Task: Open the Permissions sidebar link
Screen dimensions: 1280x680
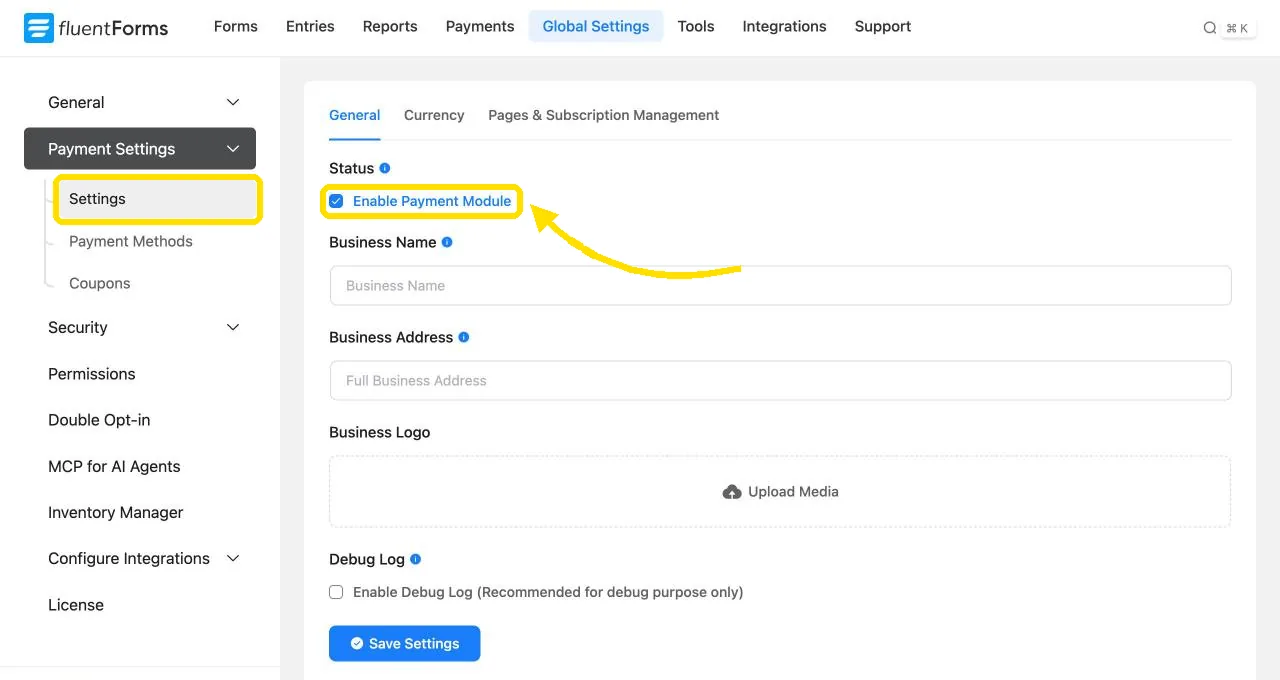Action: 92,374
